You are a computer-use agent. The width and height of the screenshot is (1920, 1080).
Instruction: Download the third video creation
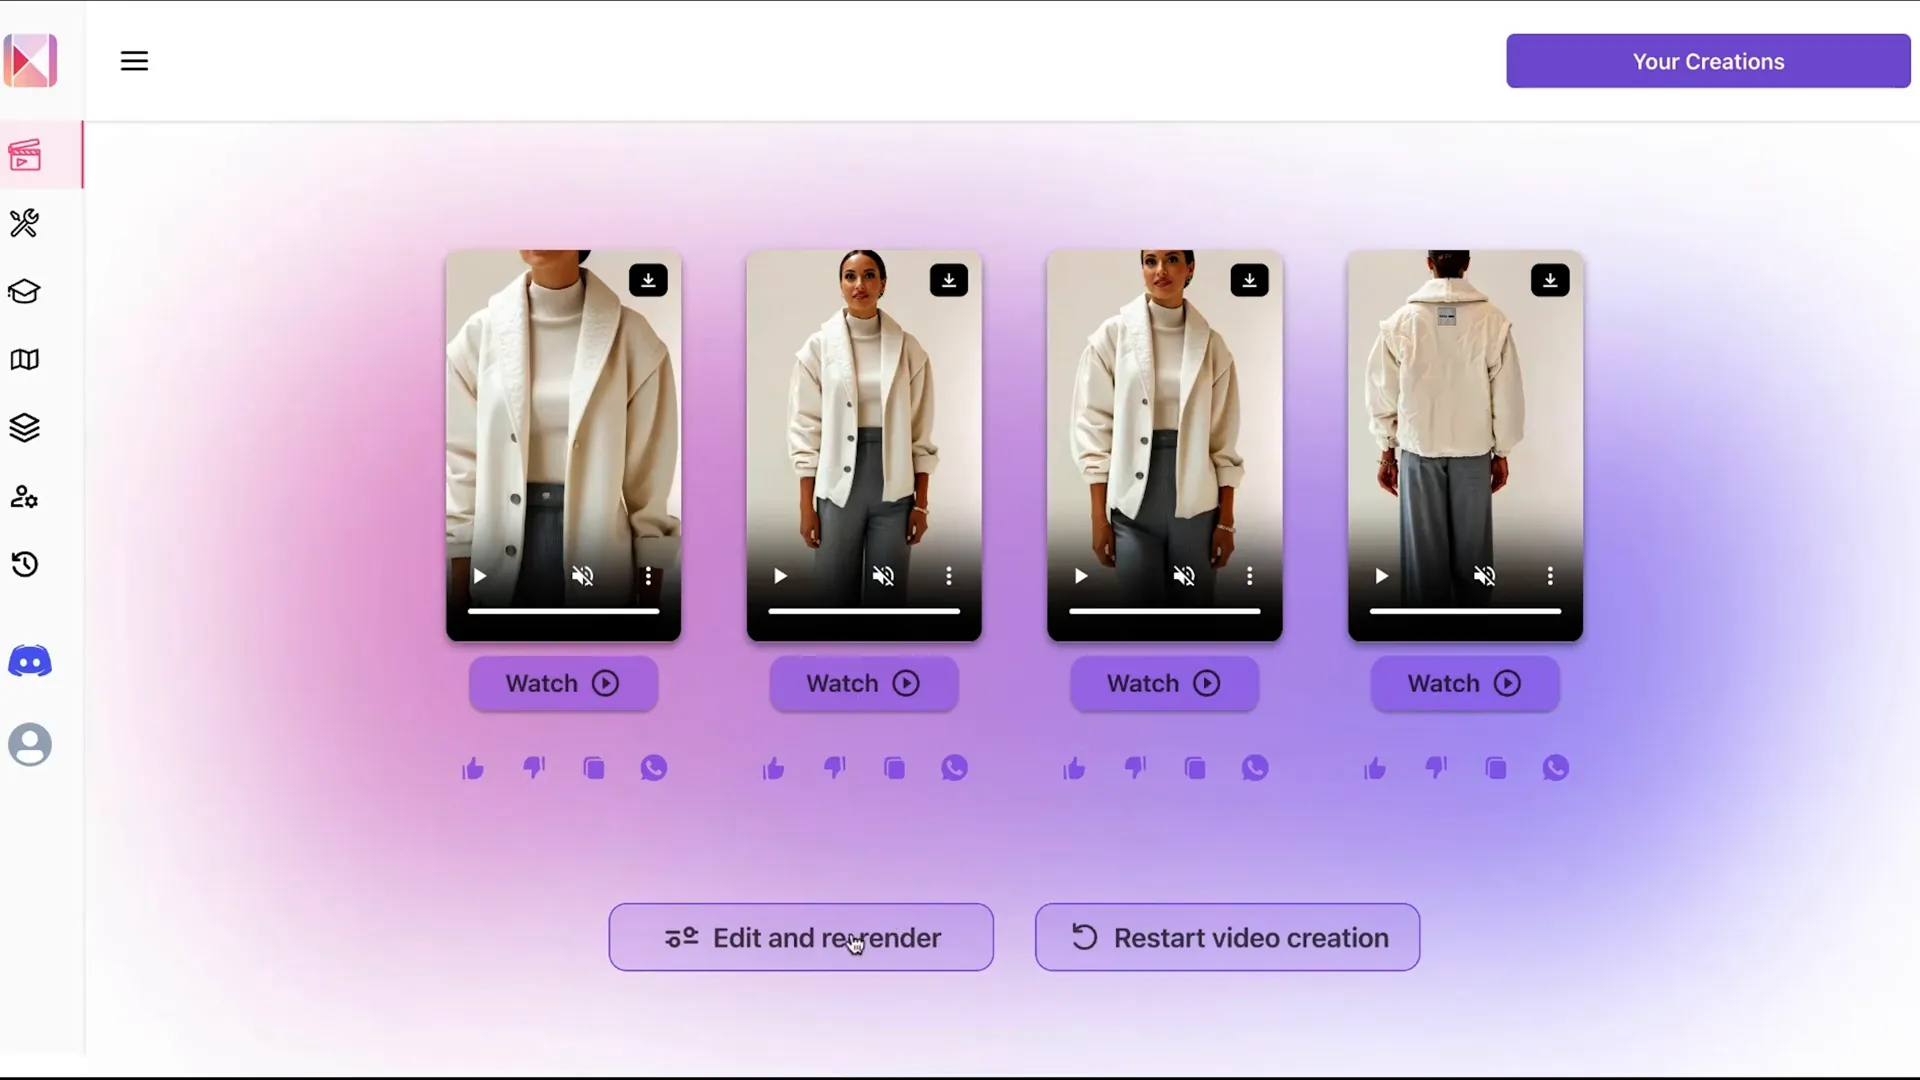point(1249,280)
